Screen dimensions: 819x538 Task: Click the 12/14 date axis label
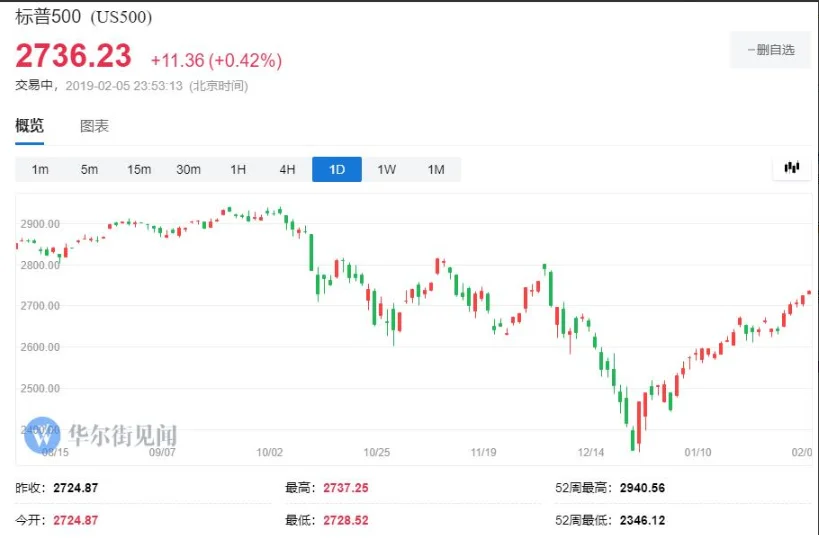[591, 452]
